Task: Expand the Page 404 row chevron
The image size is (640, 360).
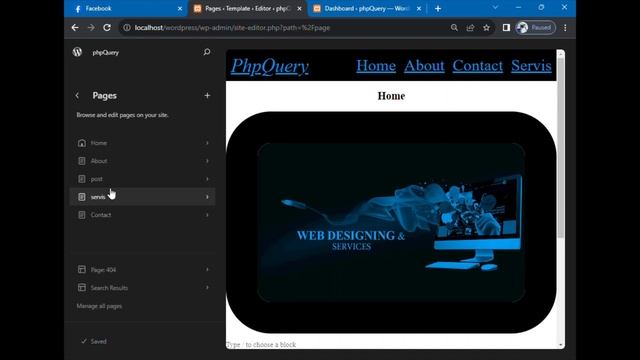Action: (207, 269)
